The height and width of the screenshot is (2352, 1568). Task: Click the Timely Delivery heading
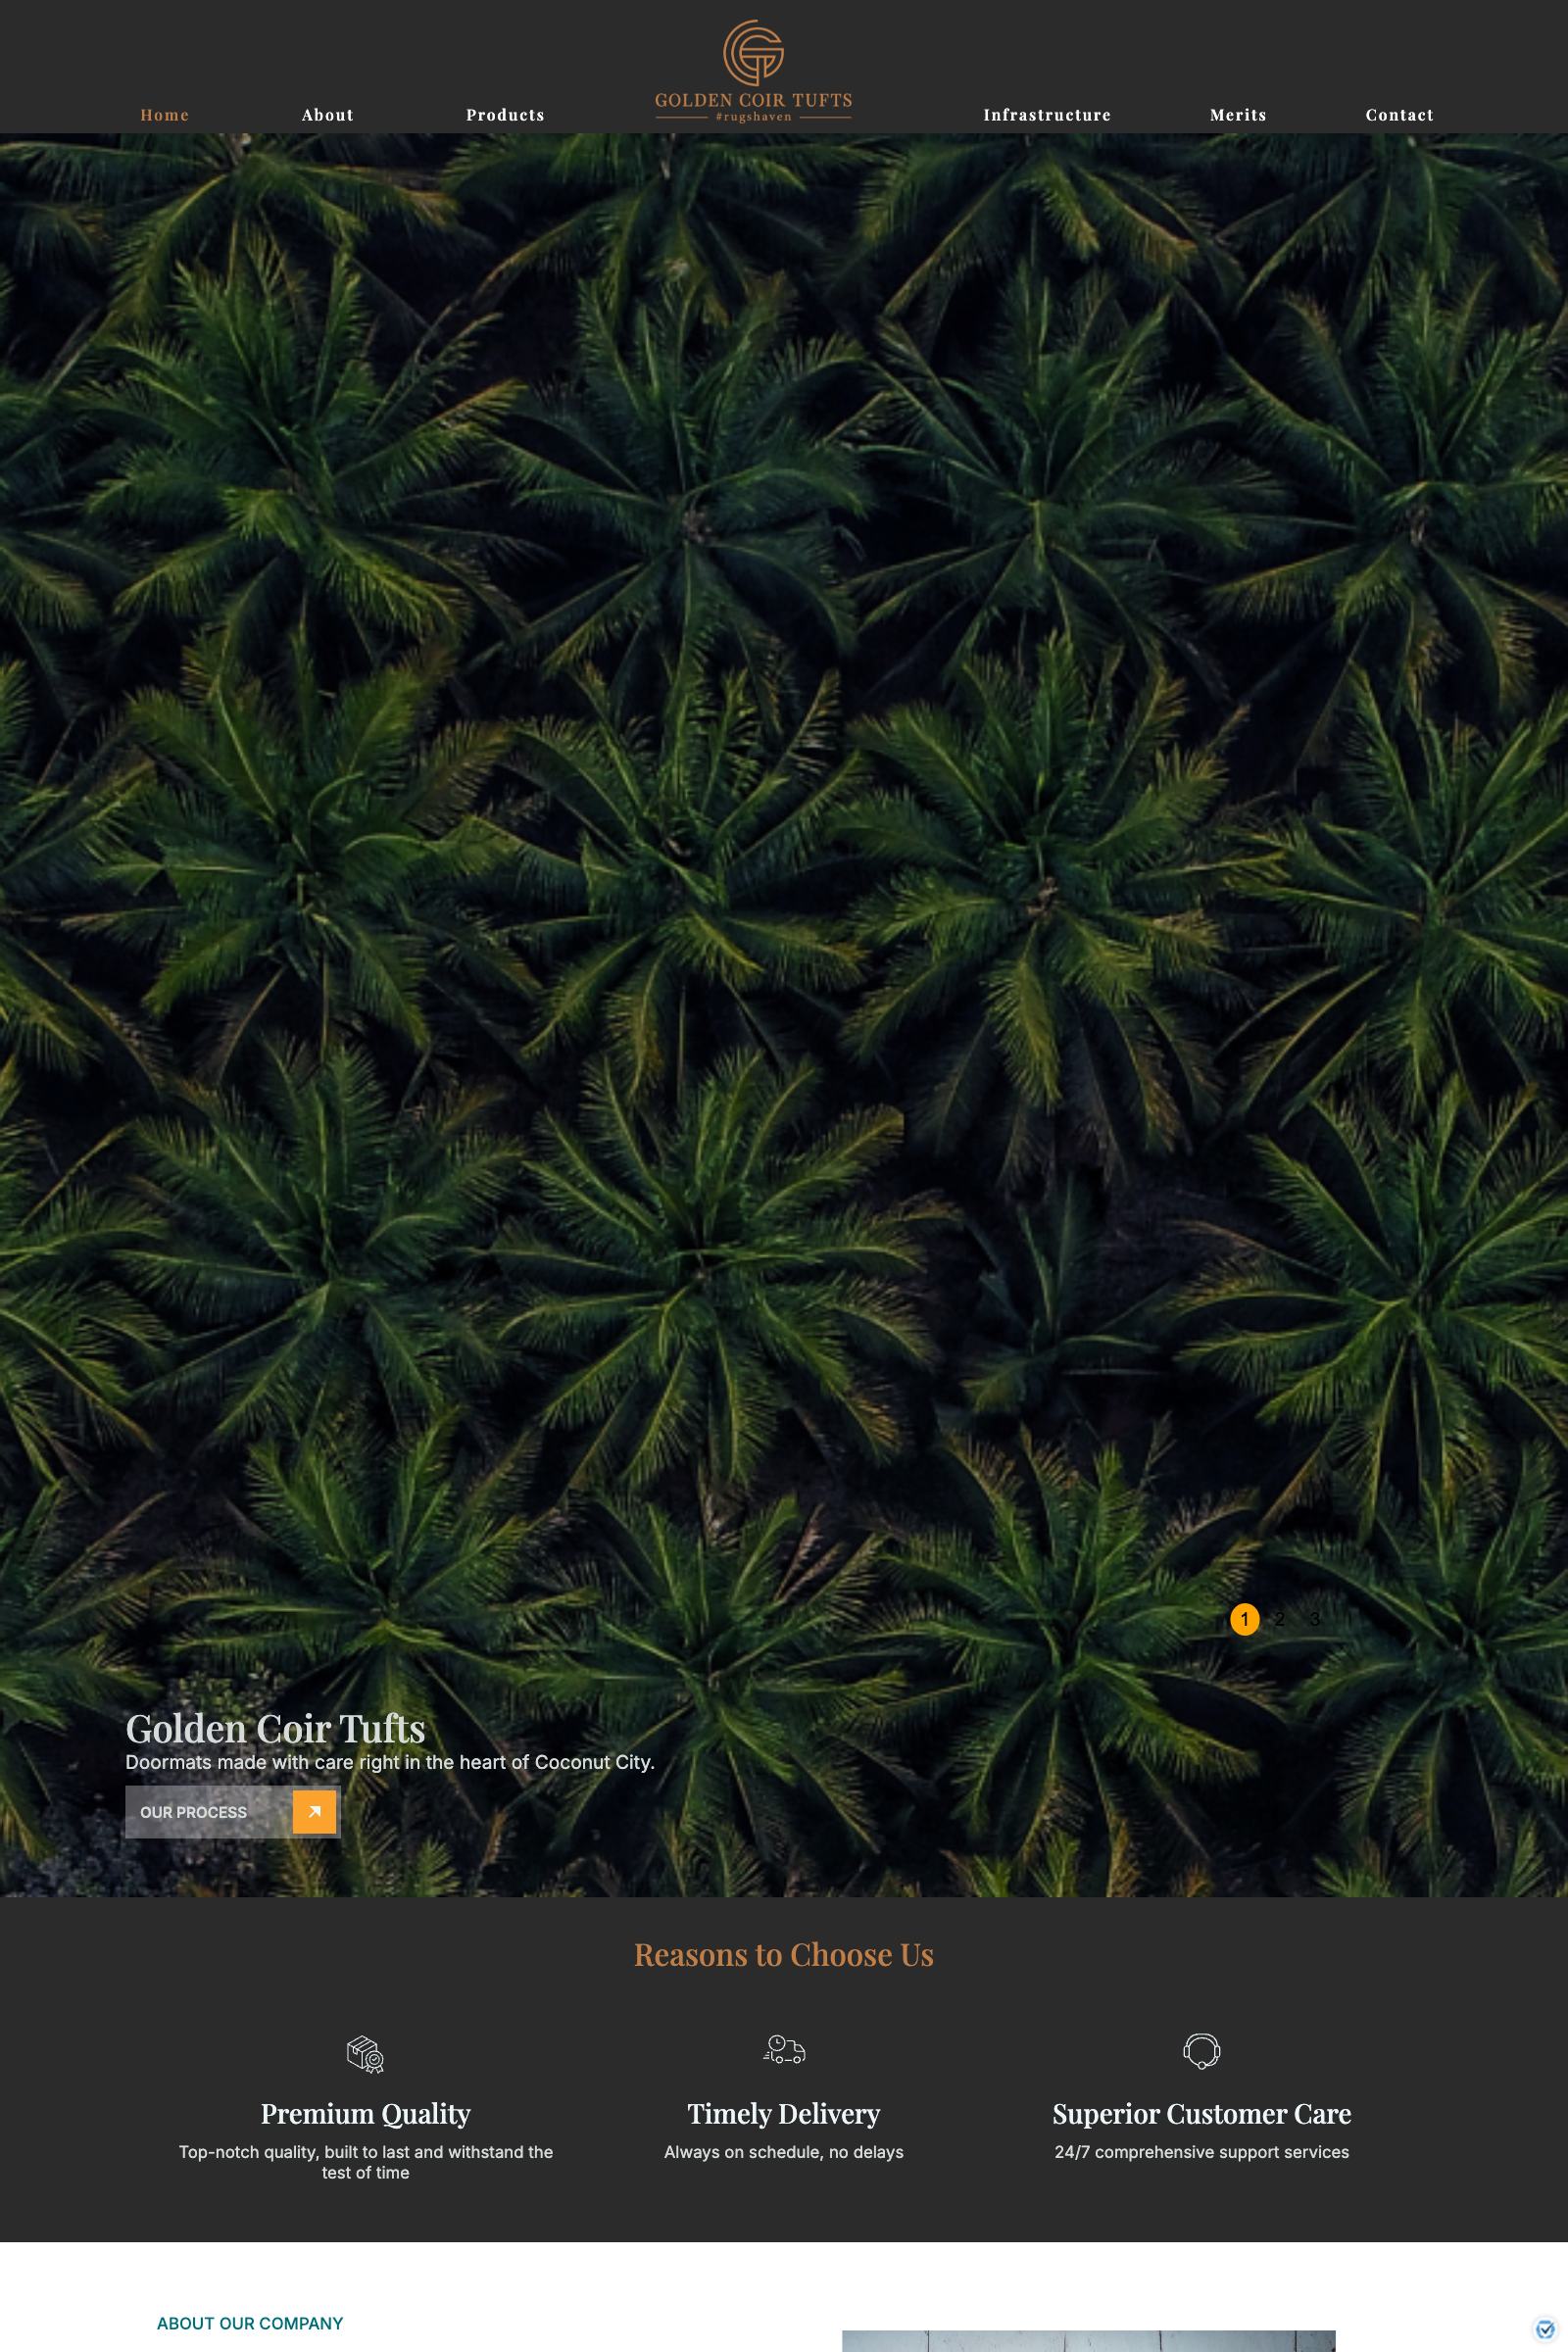(784, 2113)
